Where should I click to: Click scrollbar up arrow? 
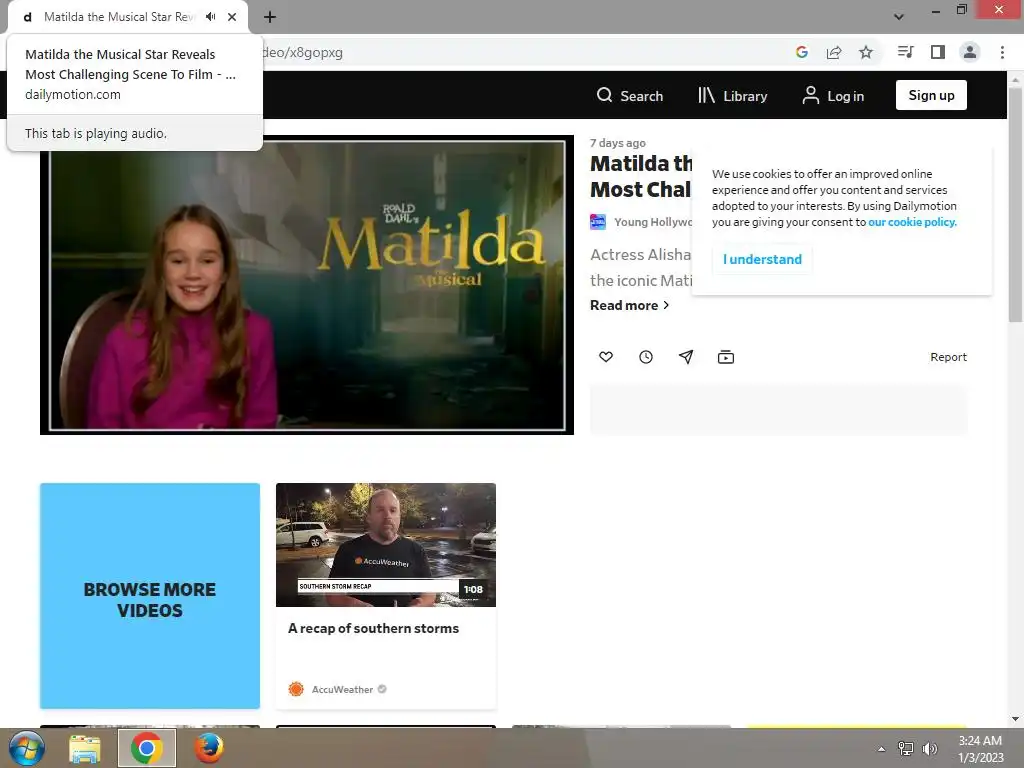click(1015, 79)
